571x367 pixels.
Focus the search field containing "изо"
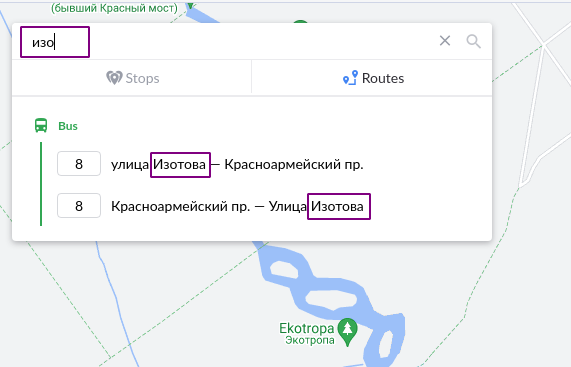tap(226, 42)
